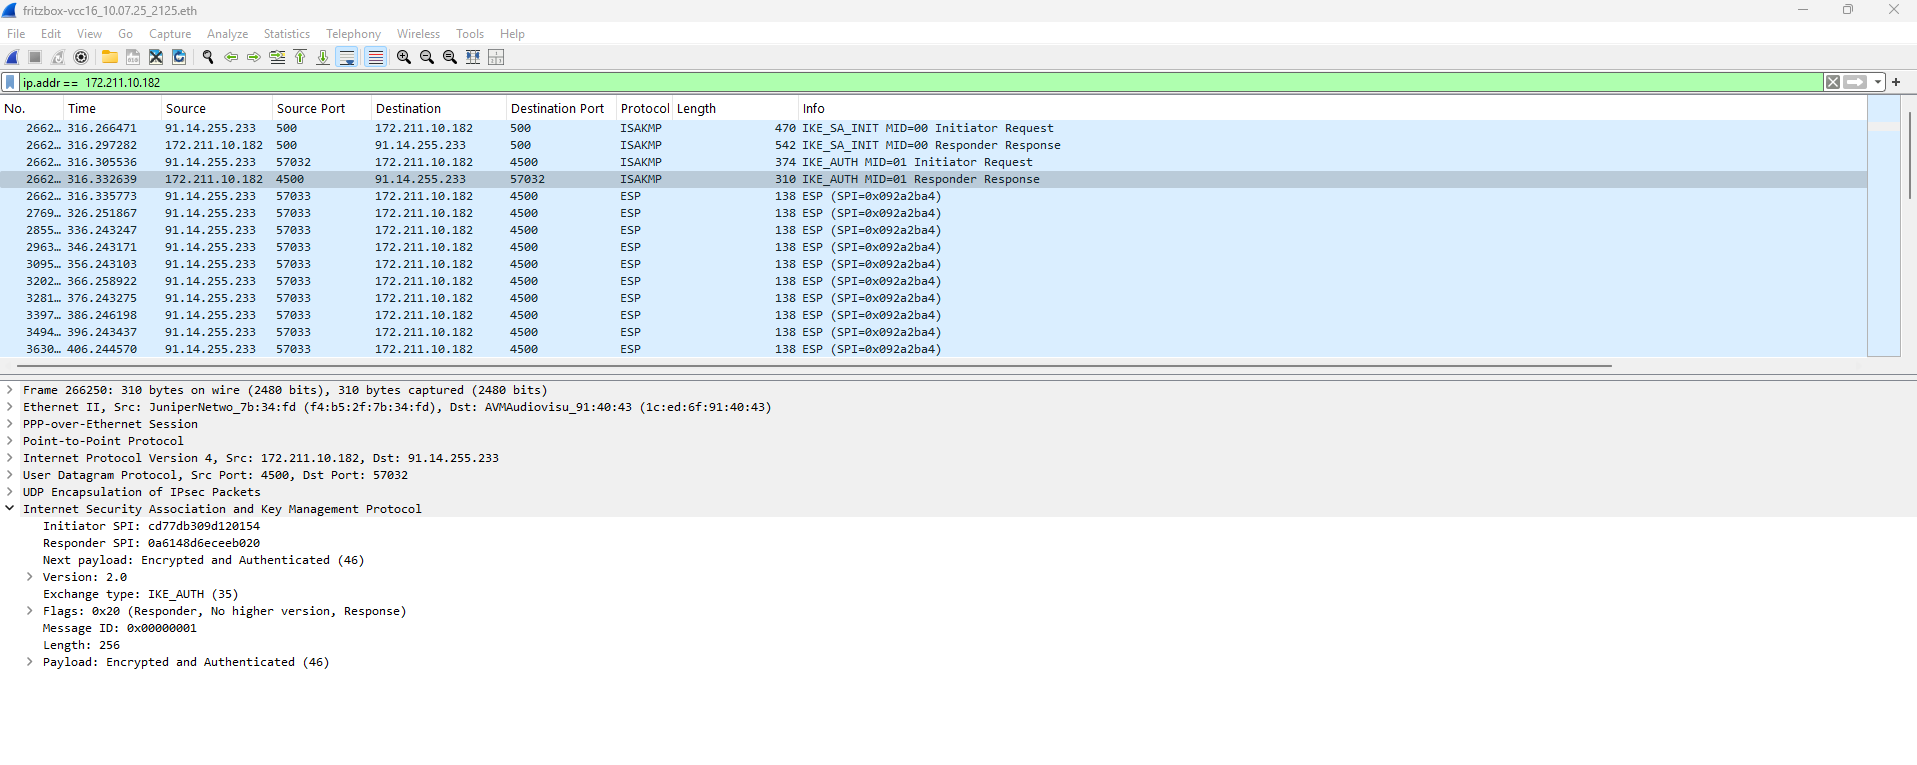The image size is (1917, 765).
Task: Jump to the last packet
Action: click(323, 57)
